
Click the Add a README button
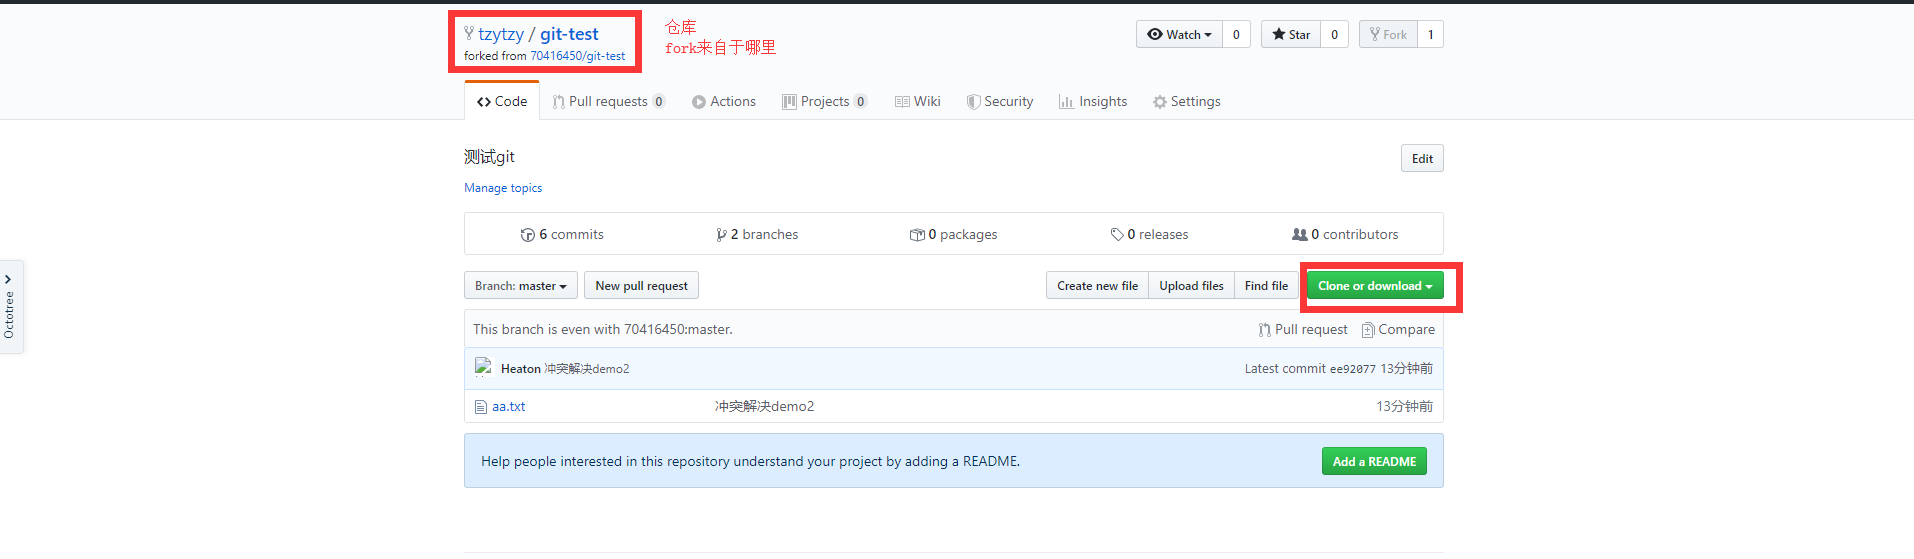(x=1374, y=461)
